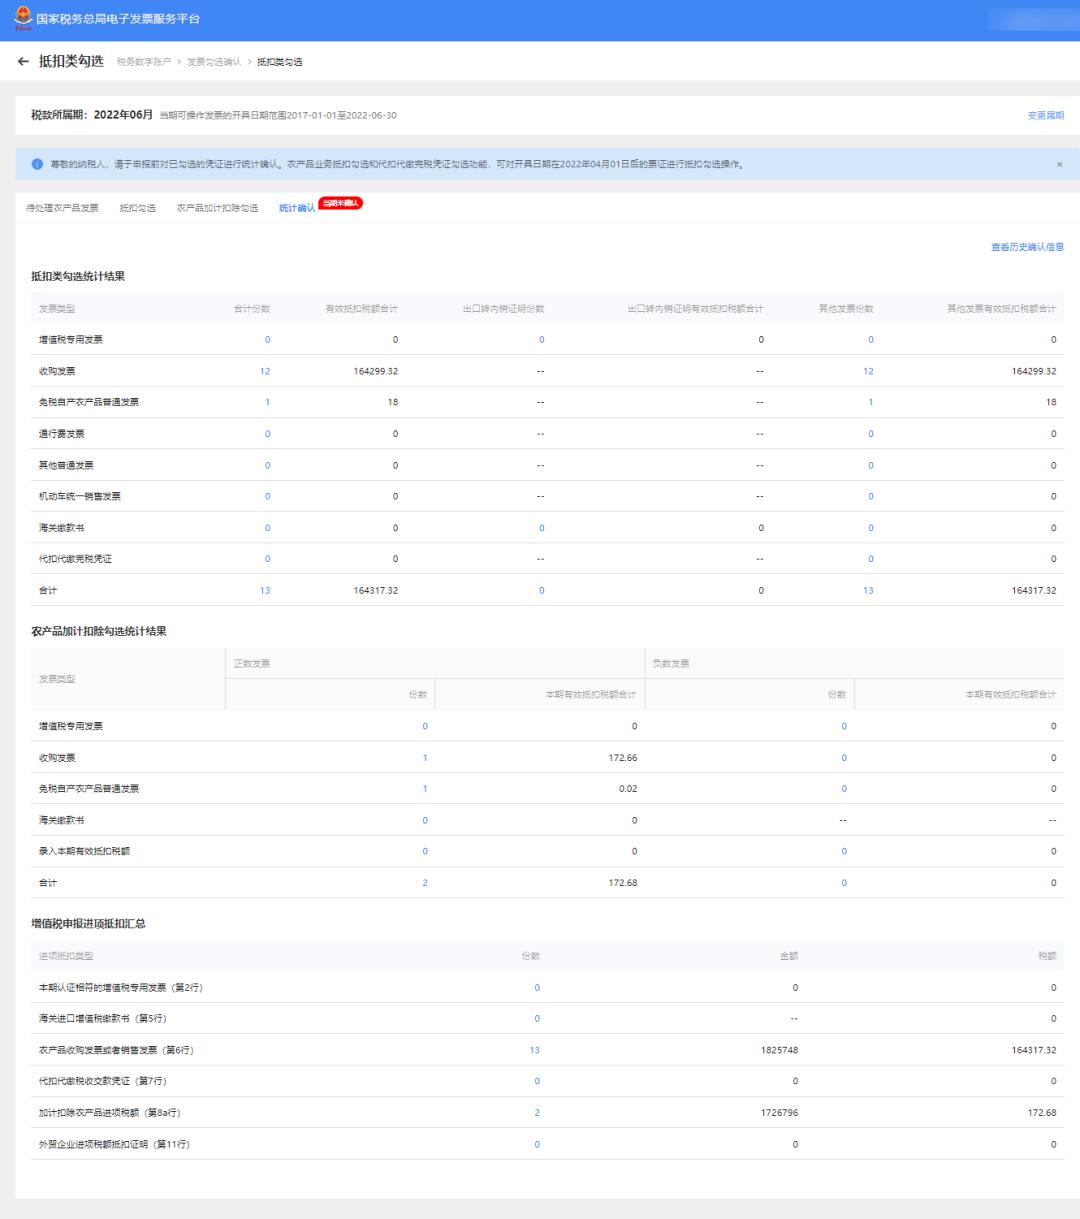Image resolution: width=1080 pixels, height=1219 pixels.
Task: Open 收购发票 合计份数 count of 12
Action: pos(265,371)
